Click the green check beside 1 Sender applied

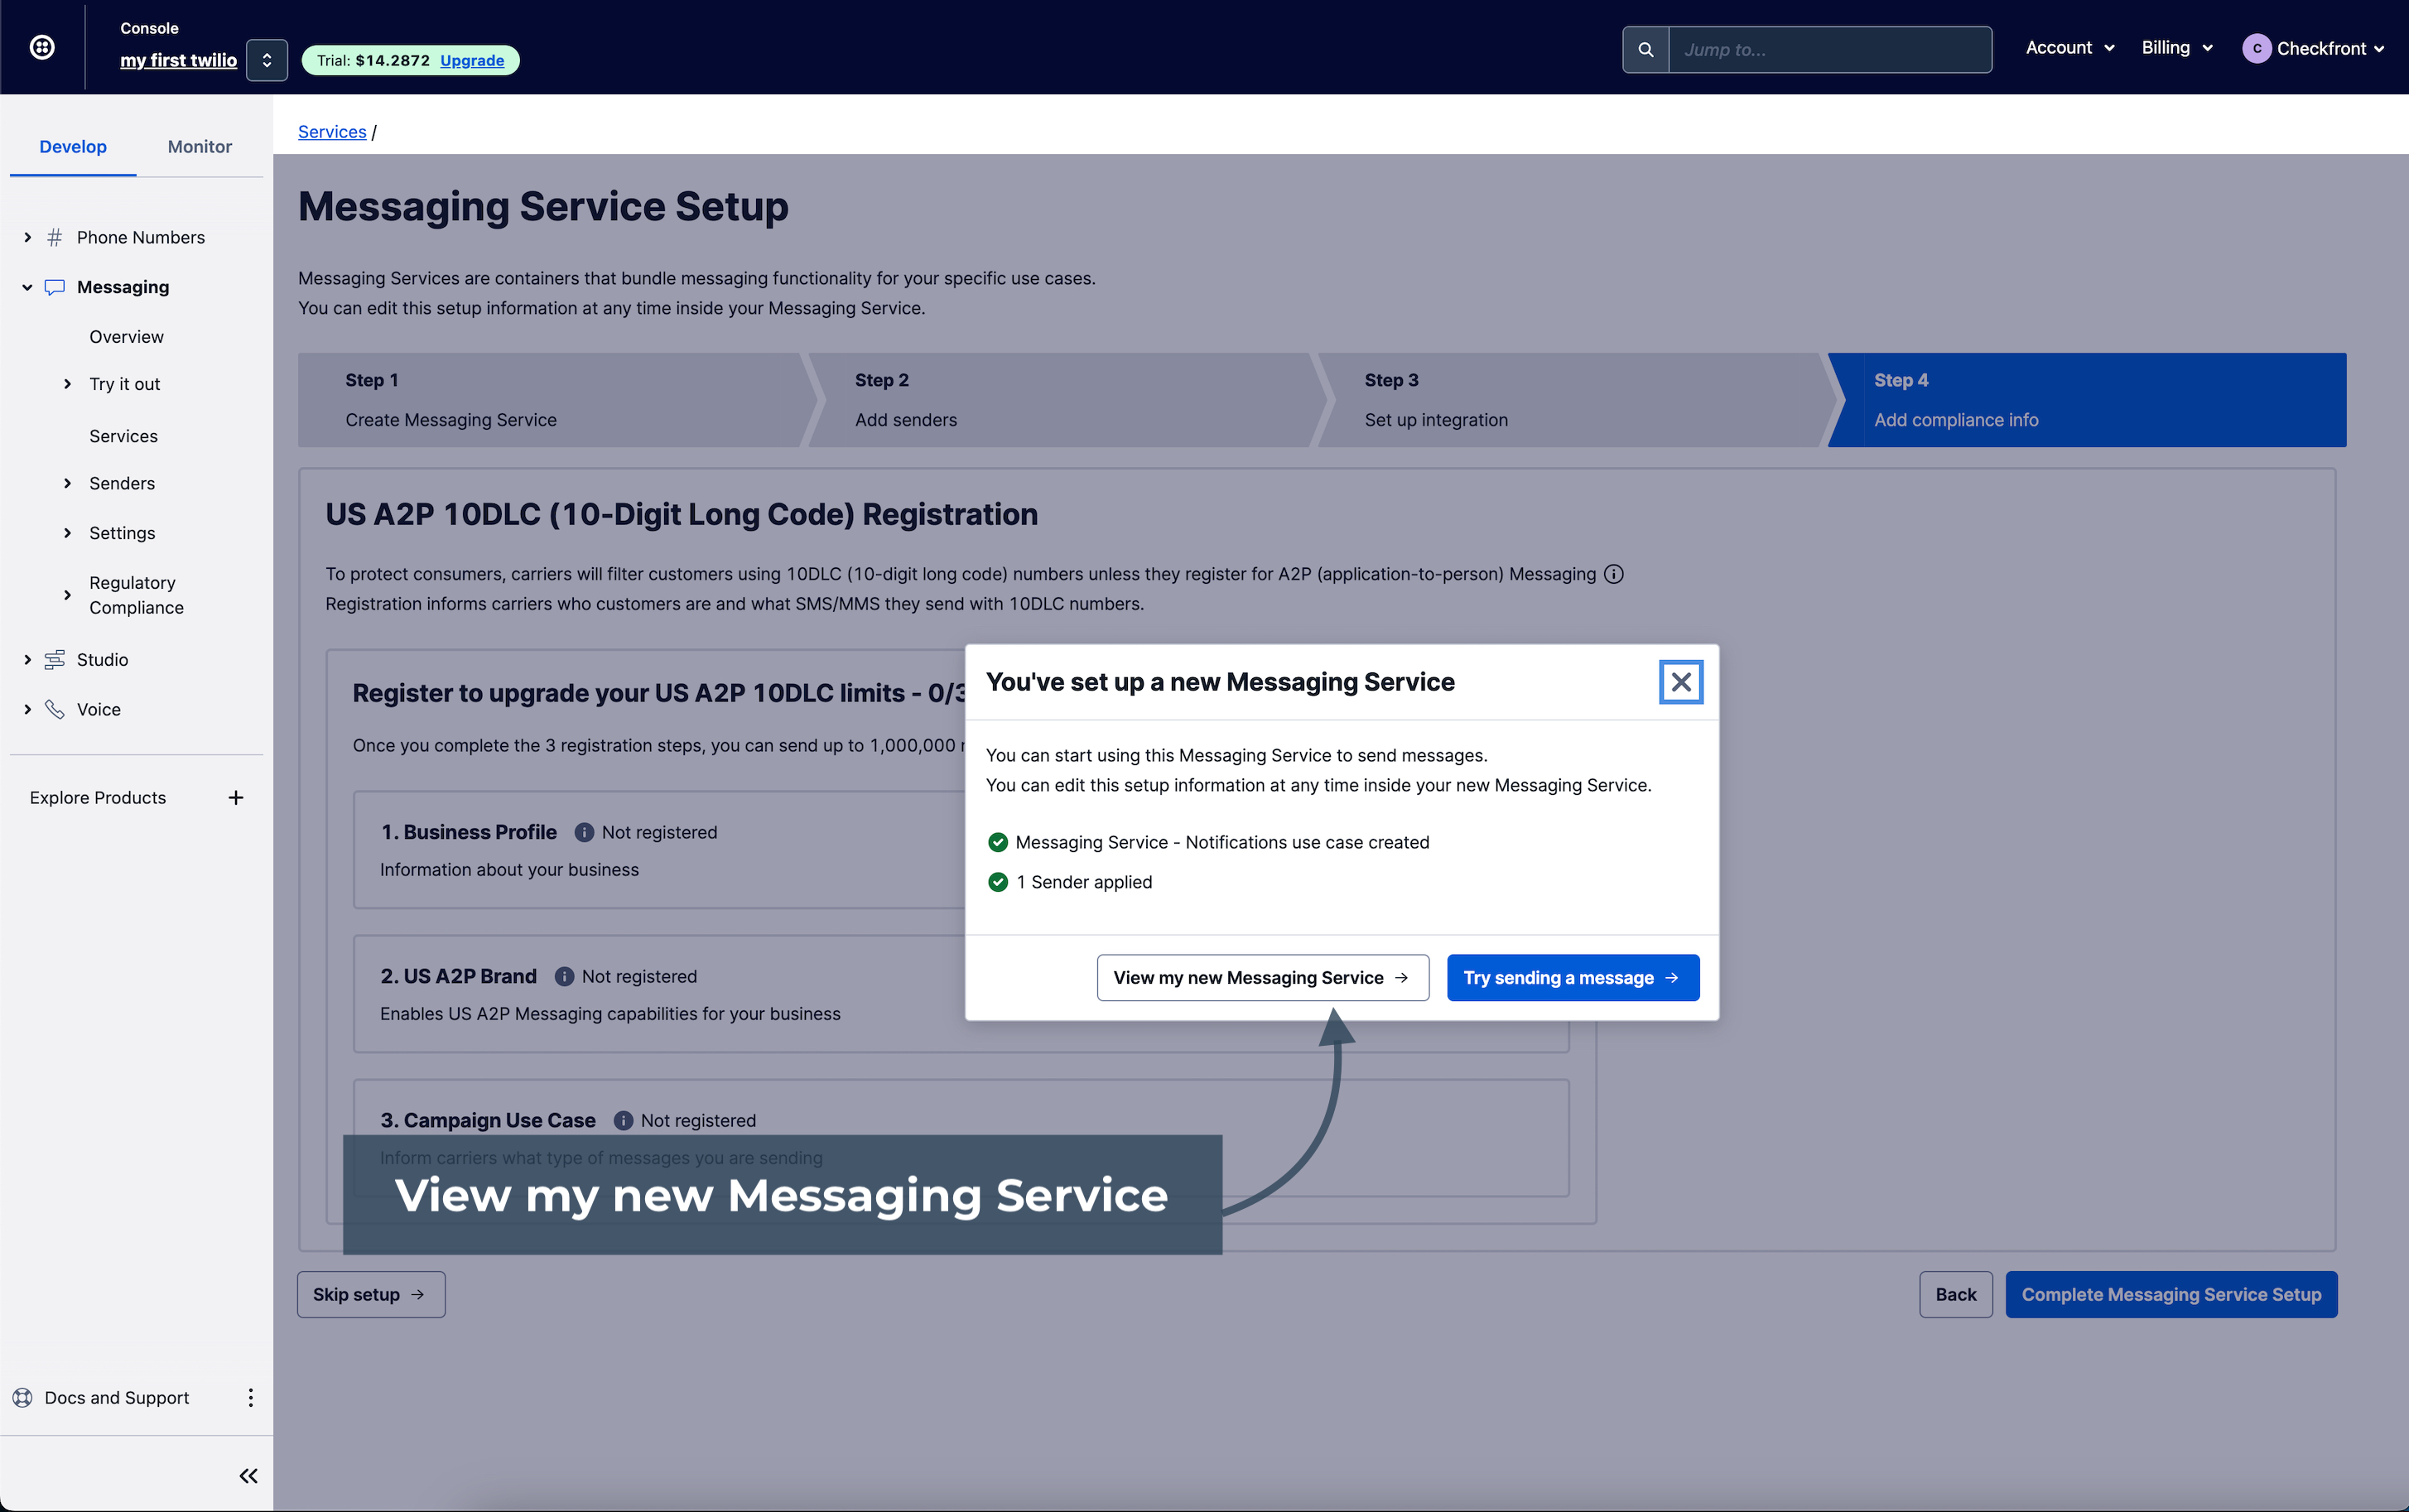[997, 882]
